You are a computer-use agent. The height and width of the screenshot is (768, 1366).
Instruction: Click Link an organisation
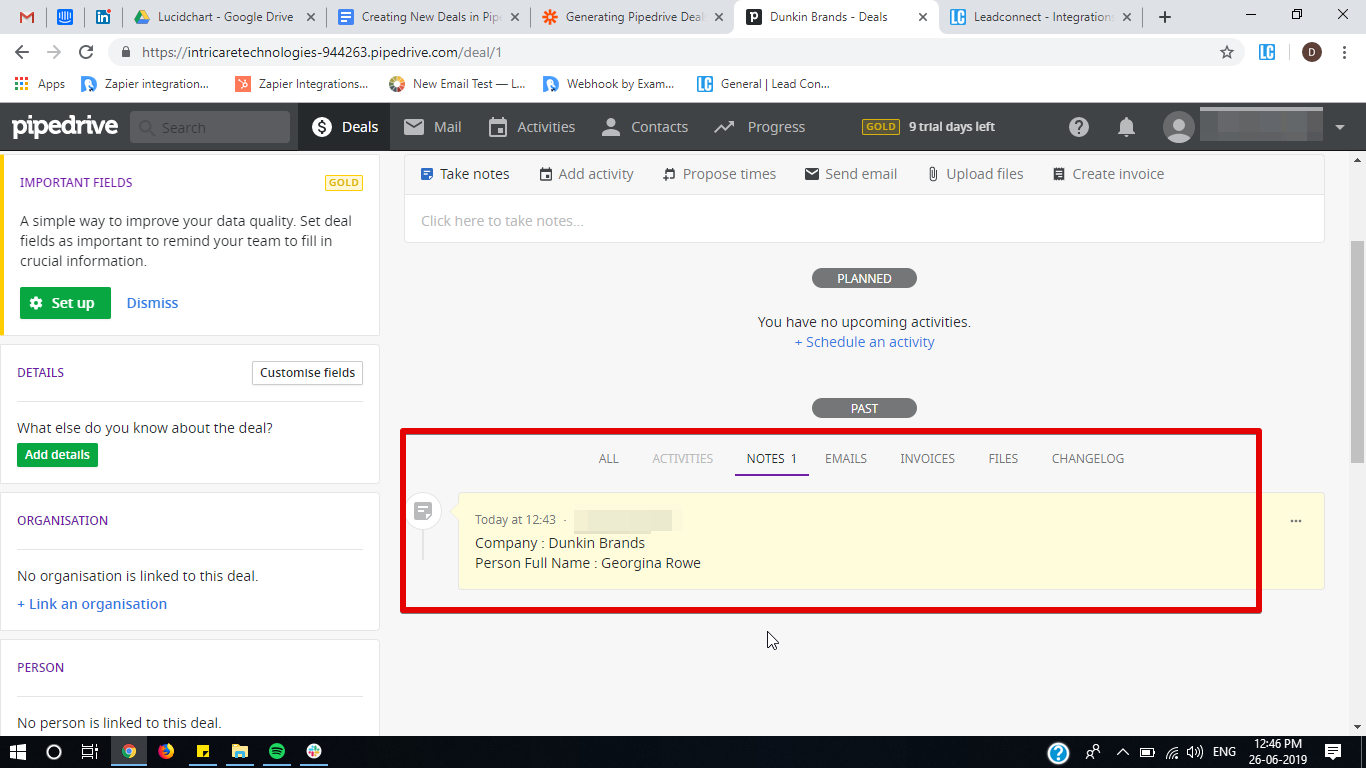(92, 604)
